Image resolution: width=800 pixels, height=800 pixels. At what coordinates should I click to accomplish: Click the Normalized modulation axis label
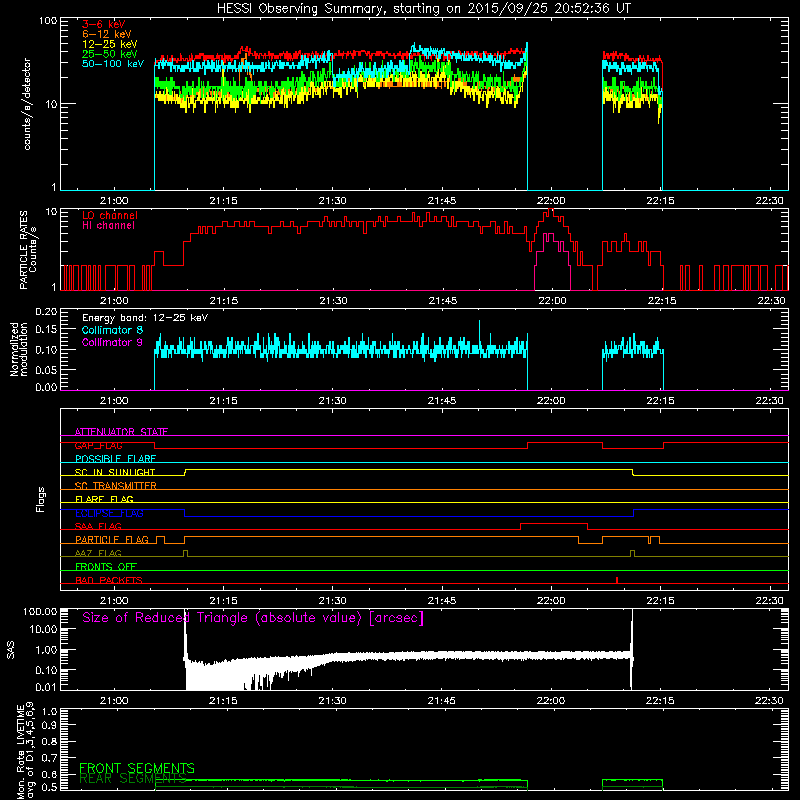coord(18,349)
